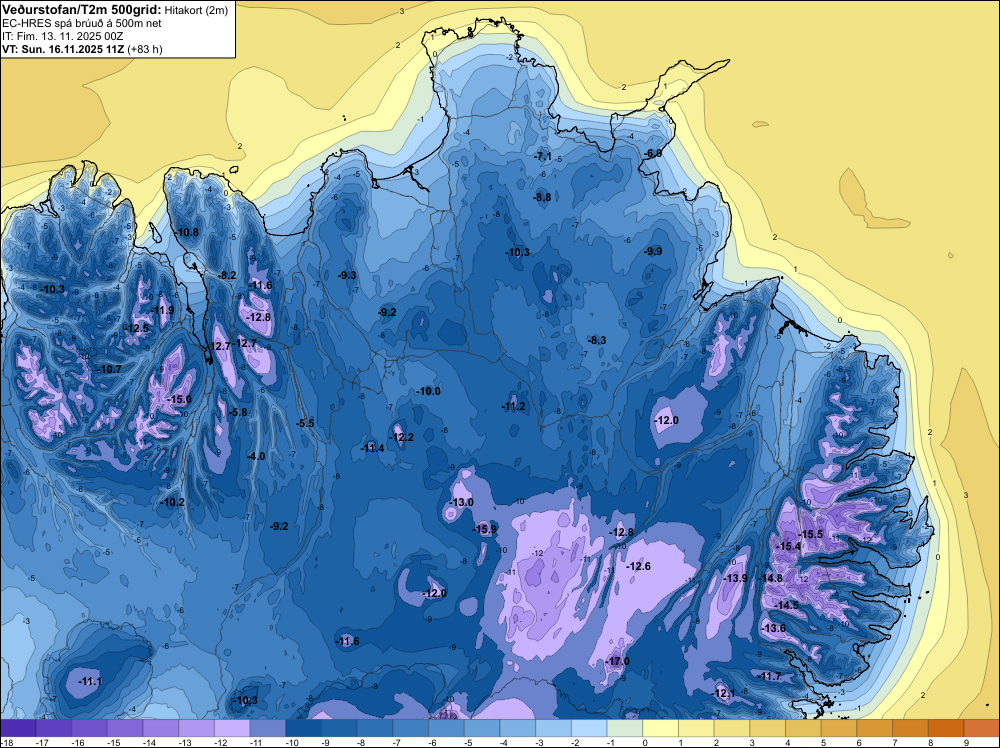Viewport: 1000px width, 748px height.
Task: Click the '-11.4' temperature value
Action: (x=372, y=448)
